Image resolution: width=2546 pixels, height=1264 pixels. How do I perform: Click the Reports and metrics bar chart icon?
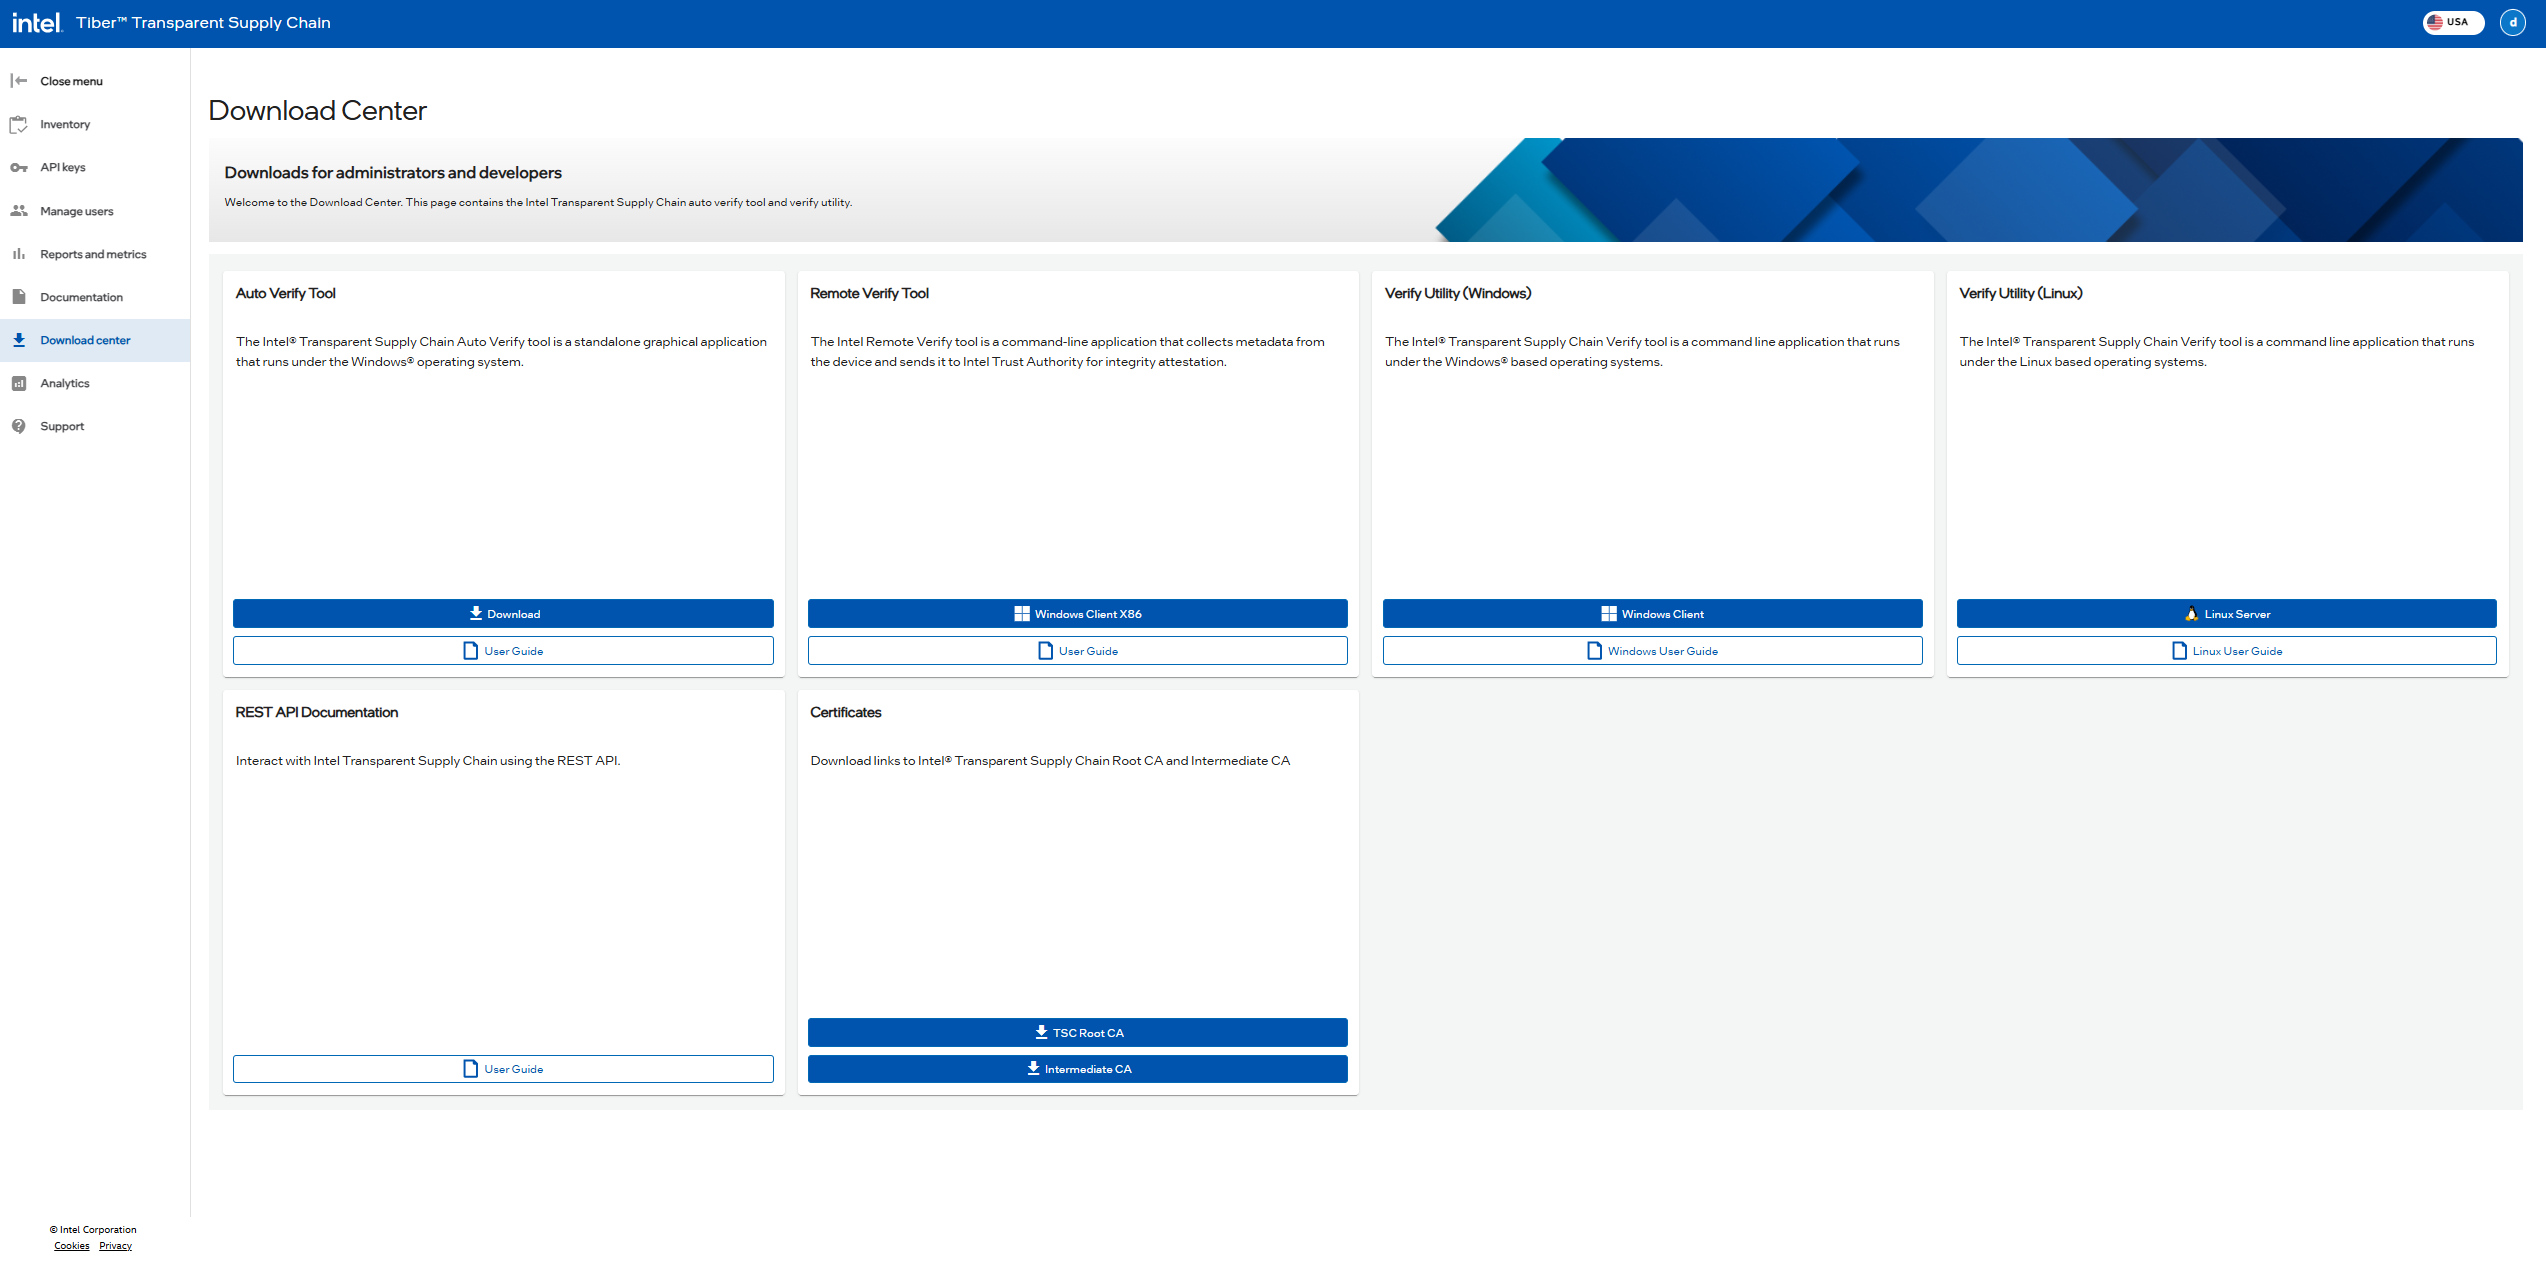pyautogui.click(x=19, y=254)
